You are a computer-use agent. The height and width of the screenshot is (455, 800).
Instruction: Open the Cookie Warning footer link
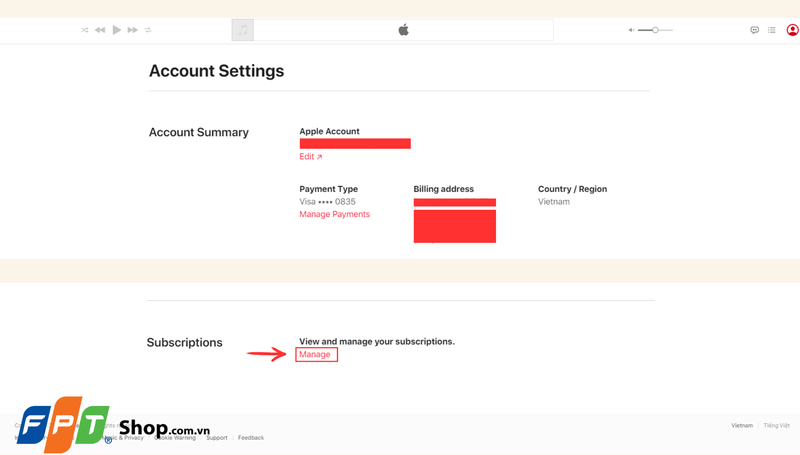tap(176, 438)
